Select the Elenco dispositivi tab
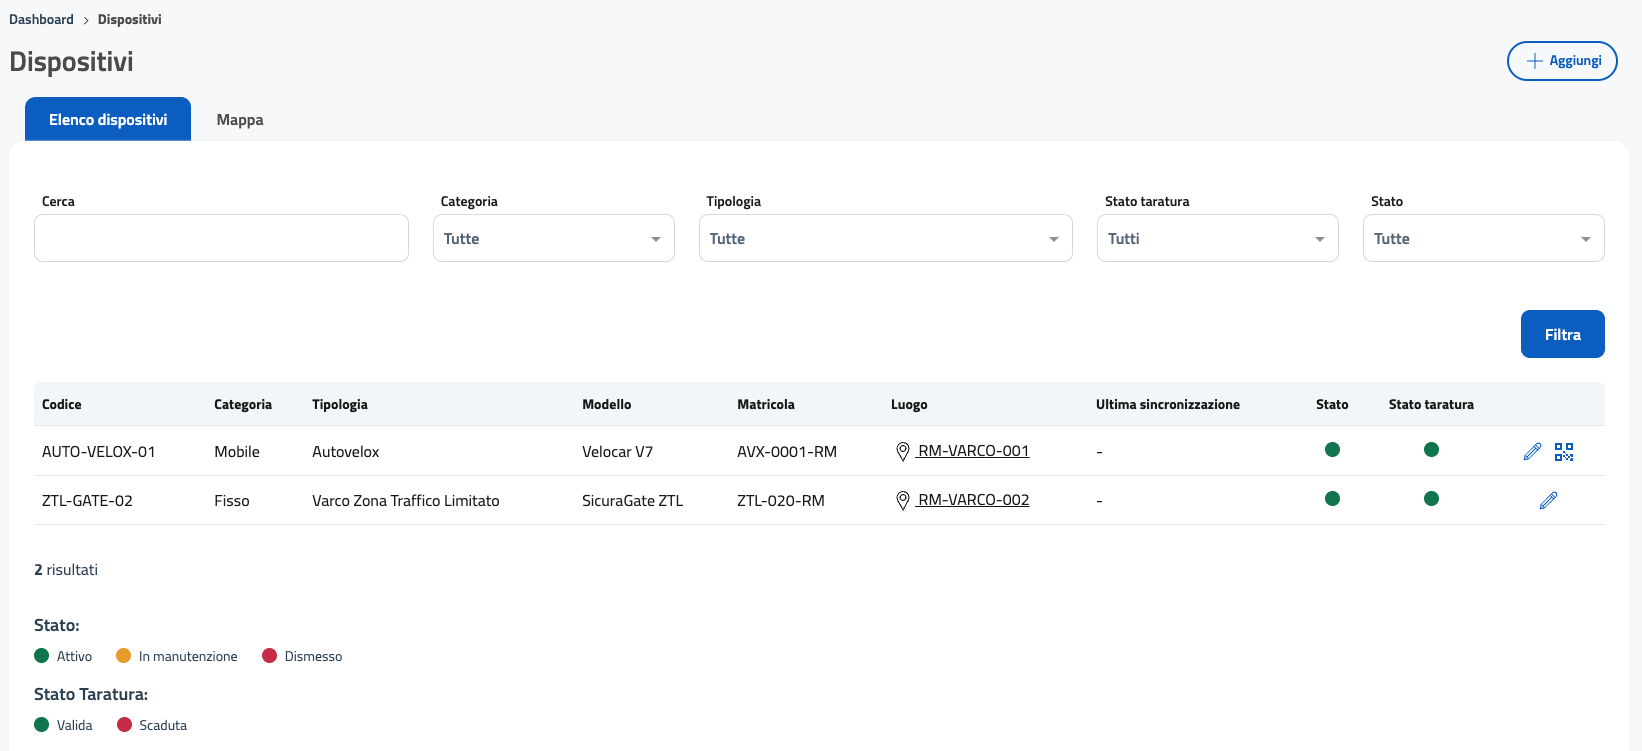 pos(108,120)
